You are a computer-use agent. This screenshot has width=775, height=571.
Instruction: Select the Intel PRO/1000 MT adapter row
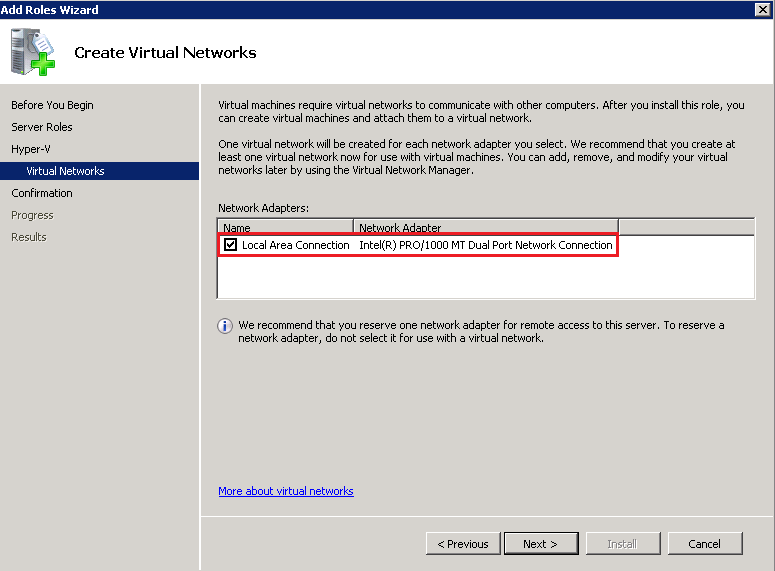485,245
